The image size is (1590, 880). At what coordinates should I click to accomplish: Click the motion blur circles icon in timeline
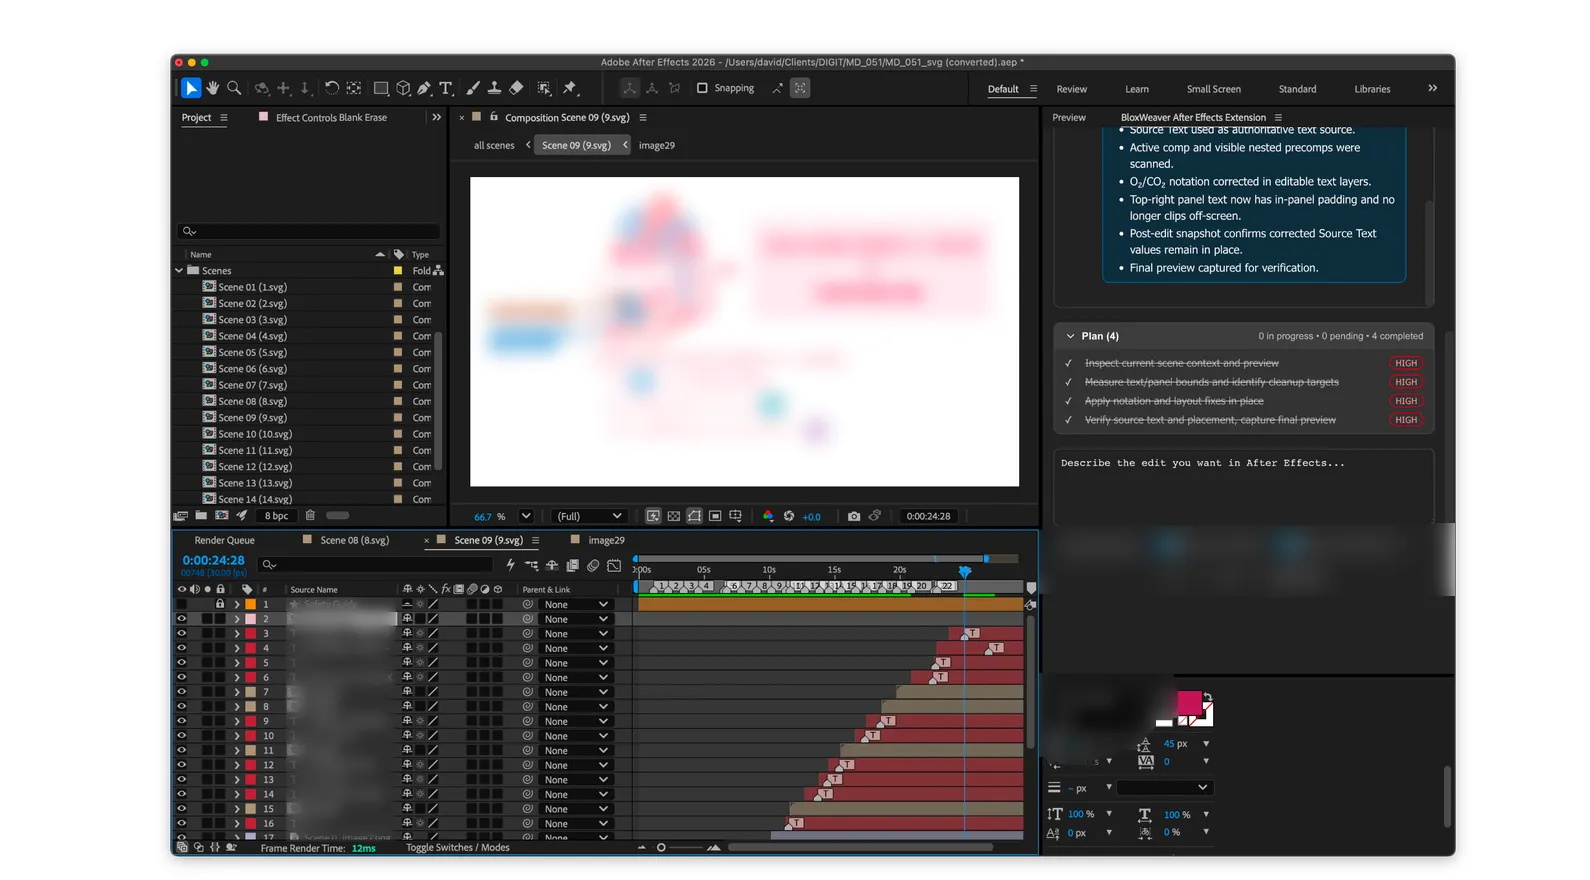(593, 565)
